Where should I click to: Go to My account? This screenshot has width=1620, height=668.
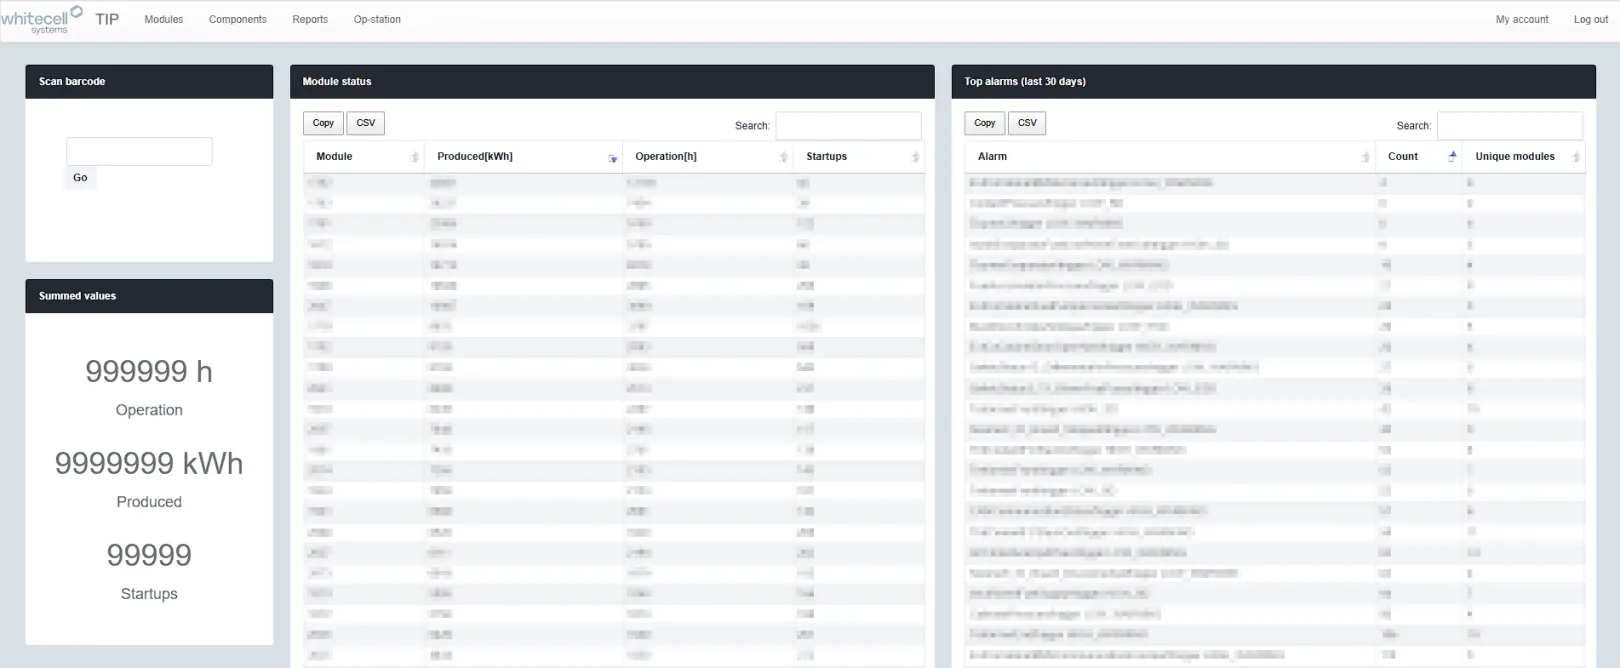[x=1522, y=19]
